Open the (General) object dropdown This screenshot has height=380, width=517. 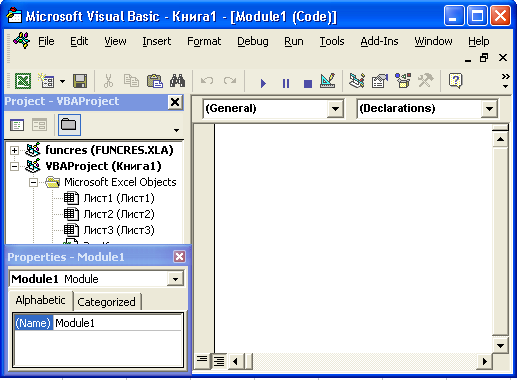(335, 109)
